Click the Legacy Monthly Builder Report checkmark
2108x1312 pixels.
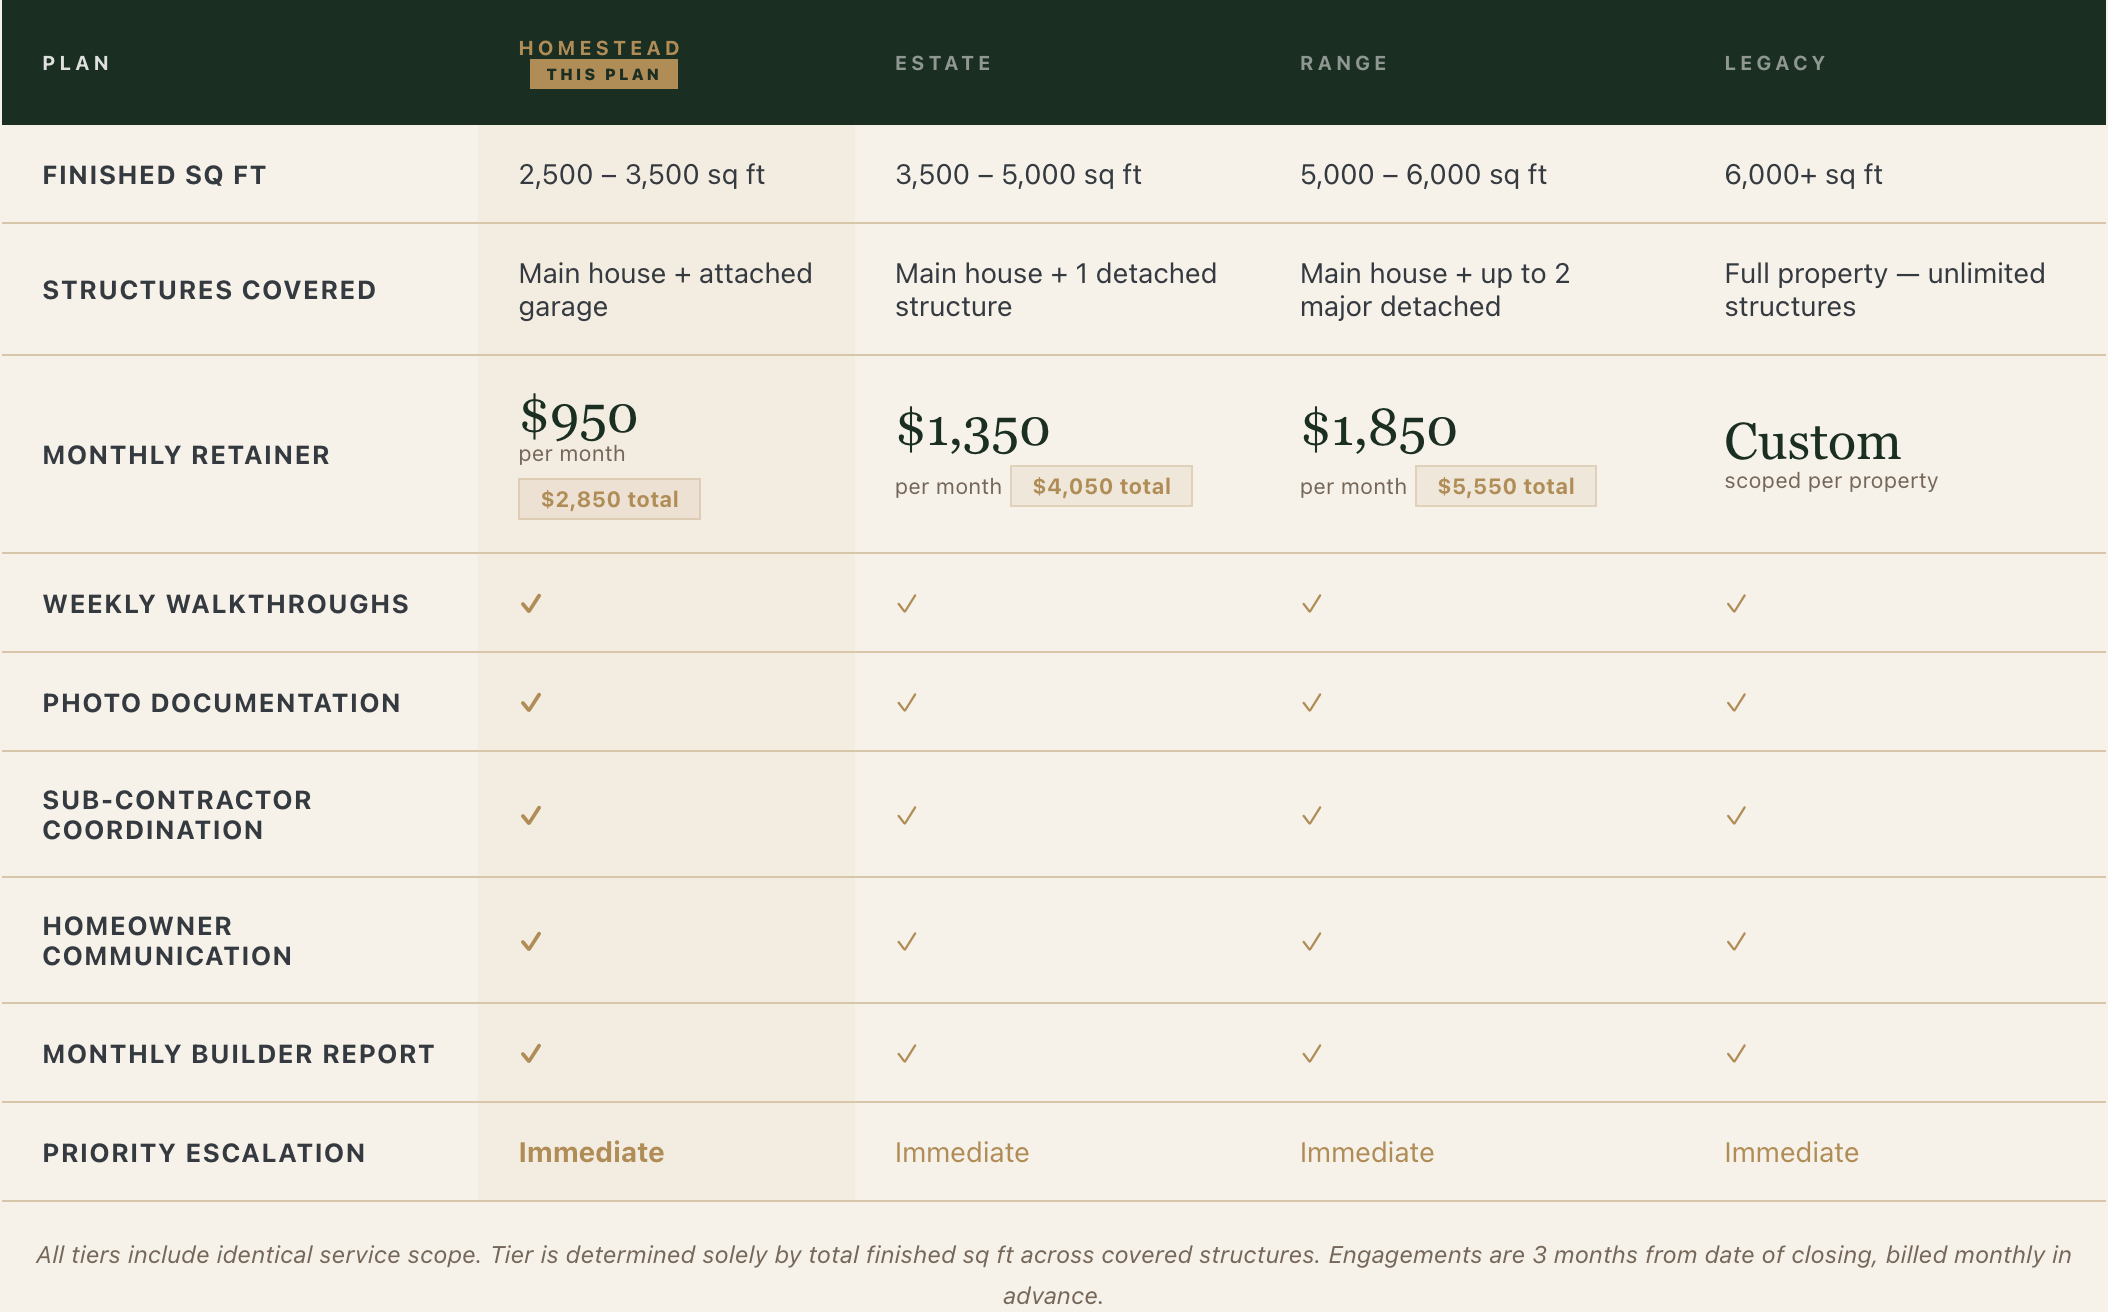pos(1736,1053)
